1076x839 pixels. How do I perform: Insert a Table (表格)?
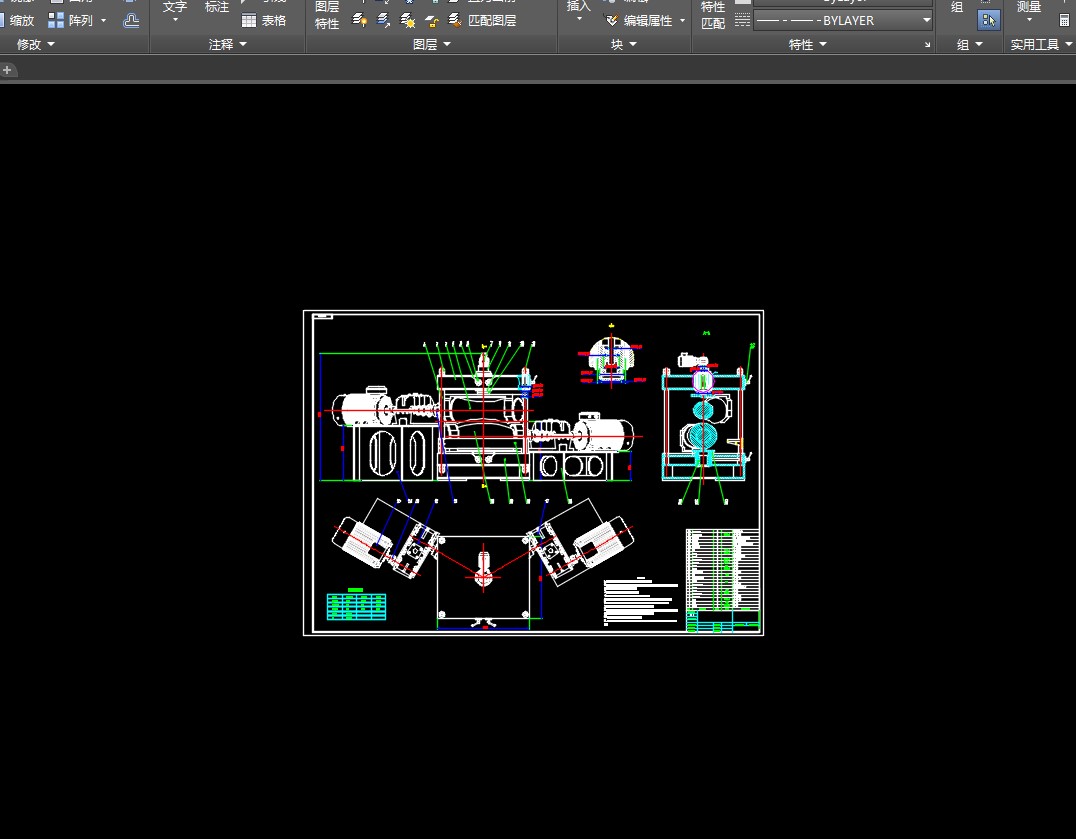(x=264, y=21)
